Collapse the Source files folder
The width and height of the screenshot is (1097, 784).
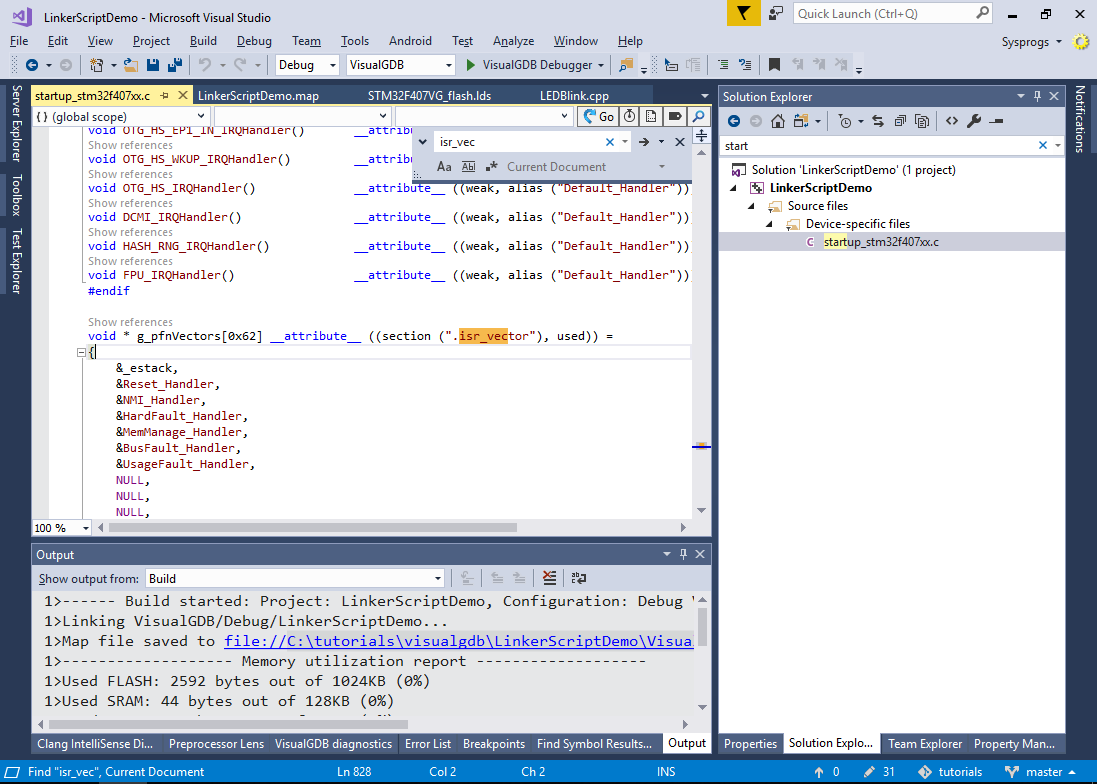click(x=751, y=206)
